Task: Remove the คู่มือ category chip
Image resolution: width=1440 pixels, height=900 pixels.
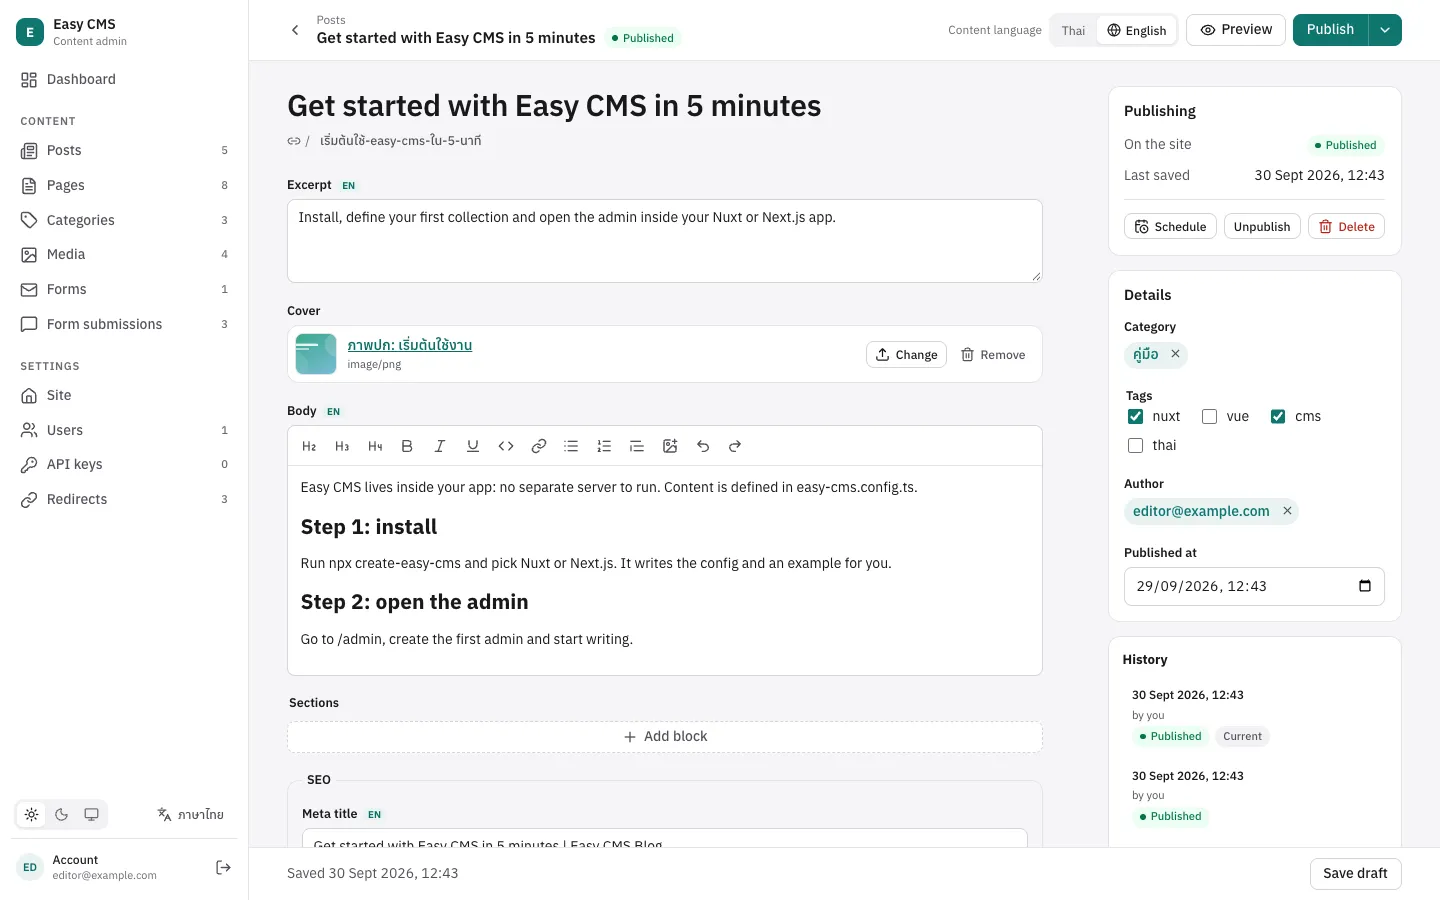Action: coord(1176,354)
